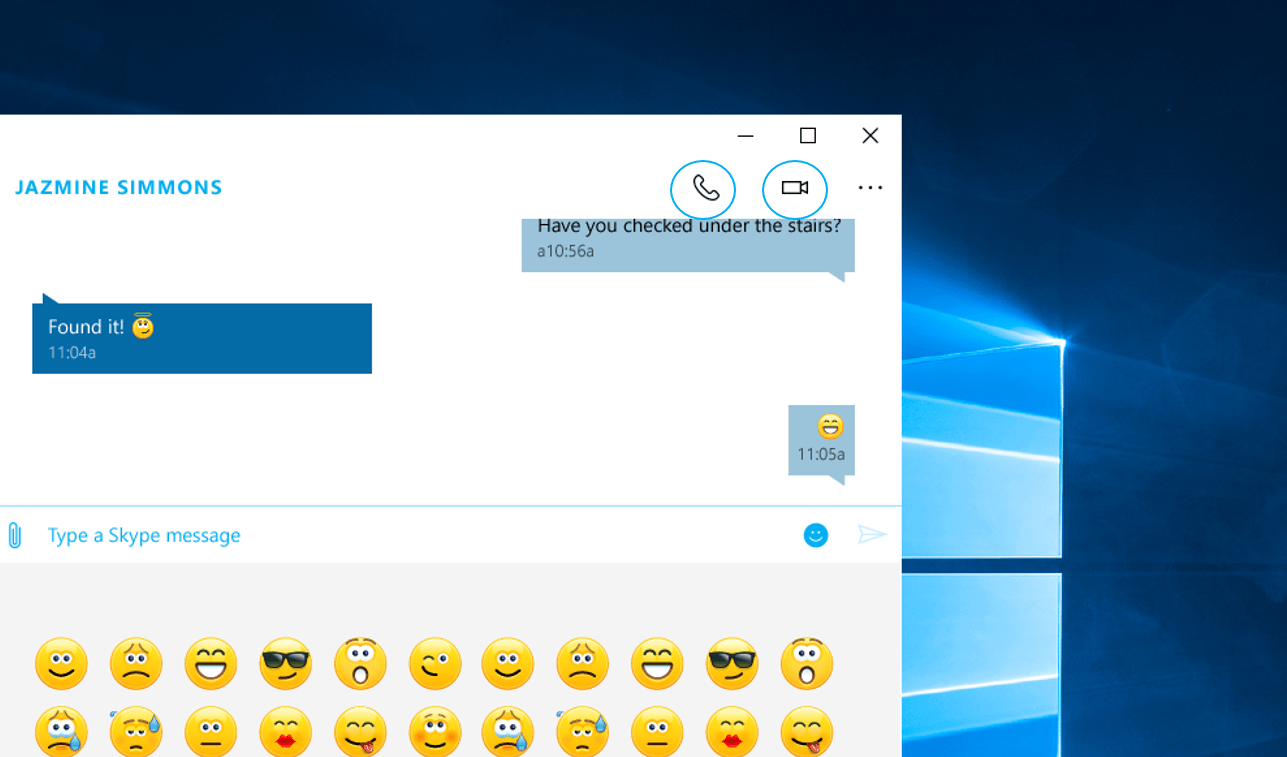
Task: Choose the first kissing lips emoji
Action: pyautogui.click(x=285, y=732)
